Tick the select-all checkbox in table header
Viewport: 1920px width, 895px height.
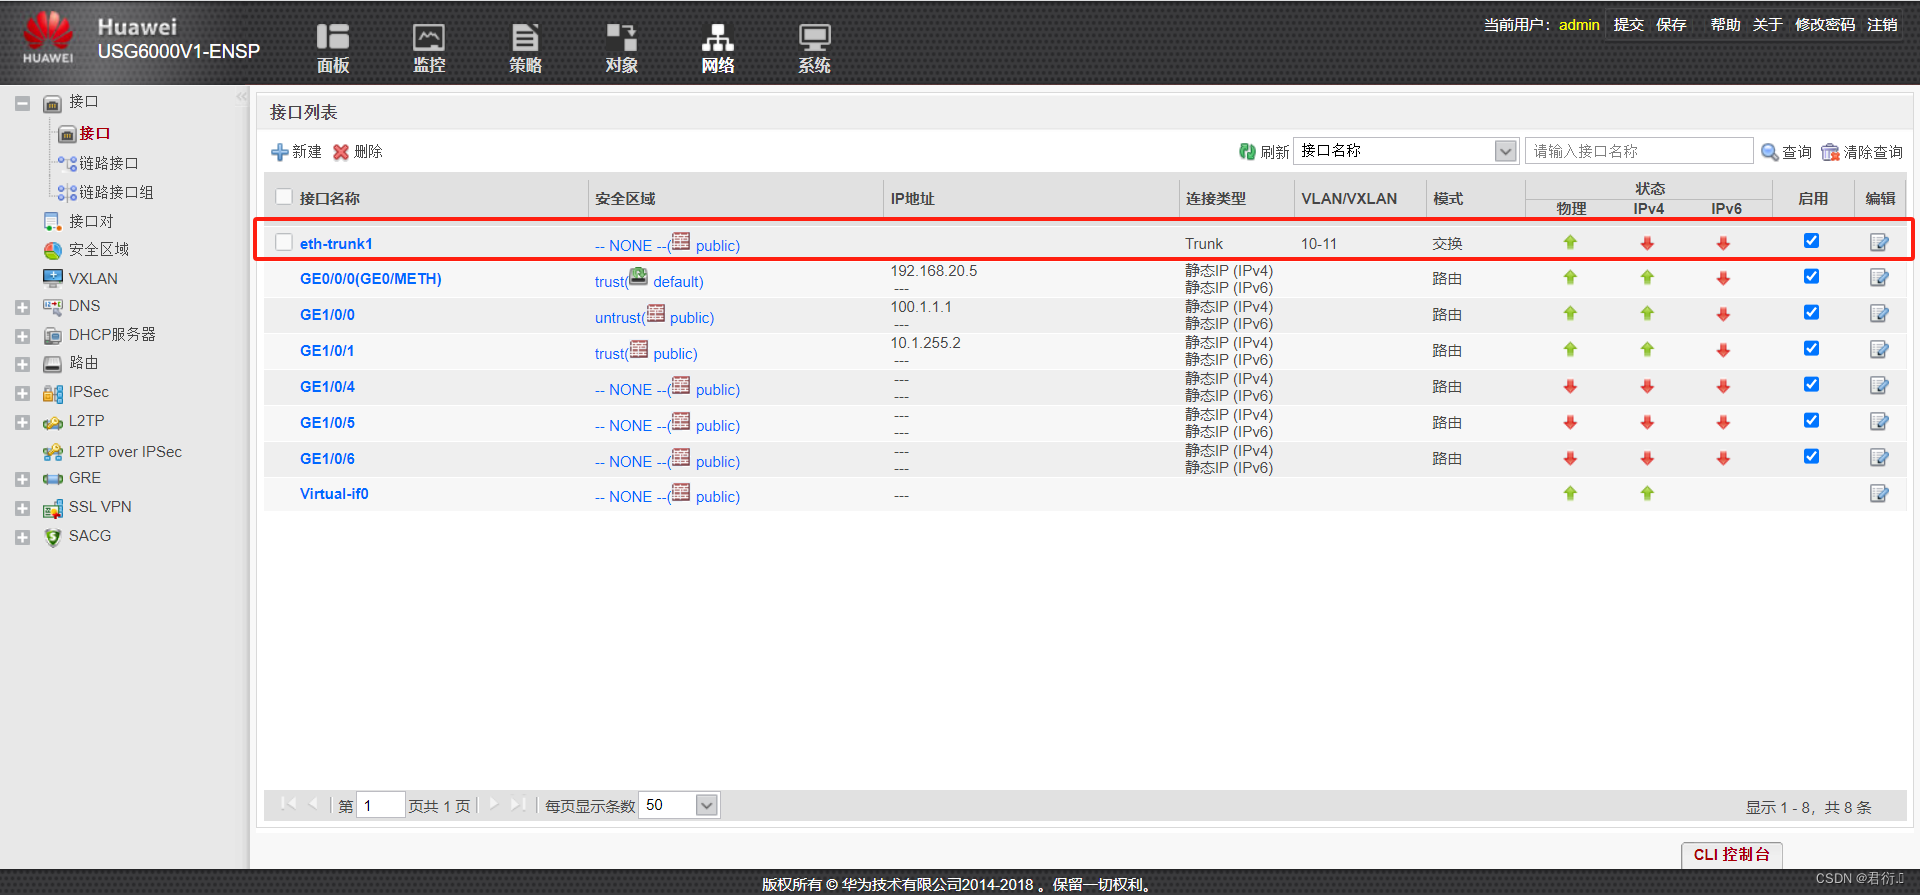coord(284,197)
